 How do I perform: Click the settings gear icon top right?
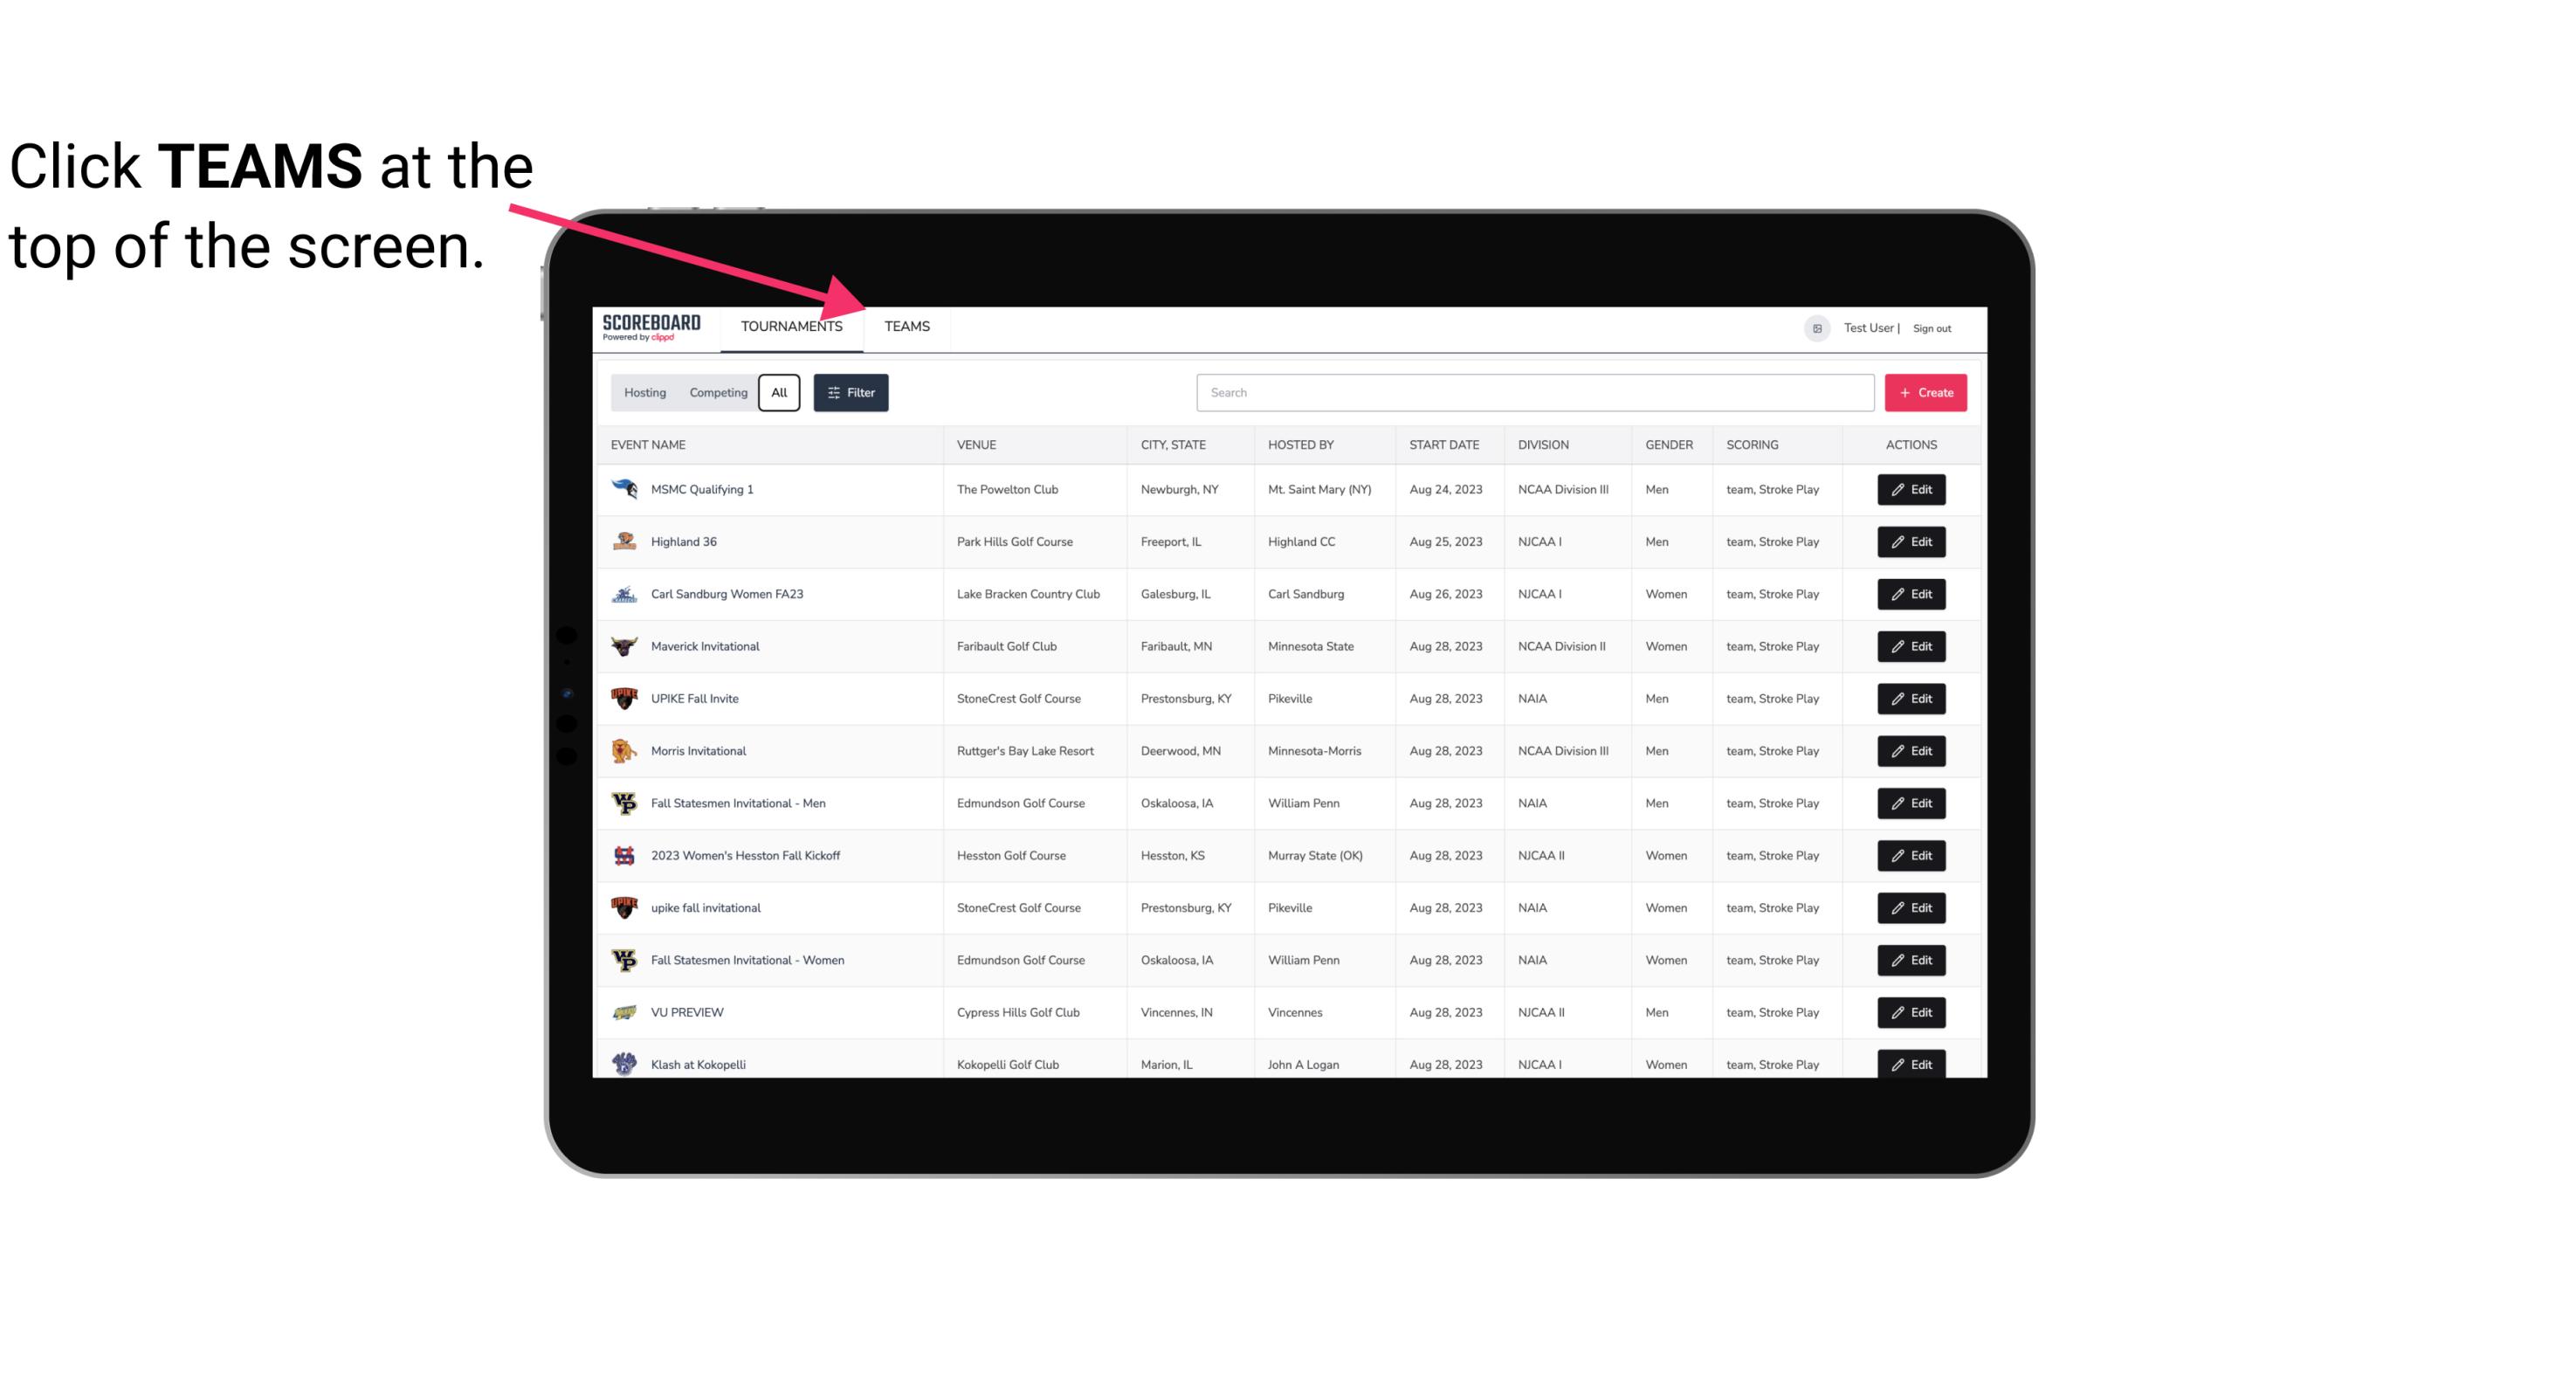pyautogui.click(x=1815, y=326)
